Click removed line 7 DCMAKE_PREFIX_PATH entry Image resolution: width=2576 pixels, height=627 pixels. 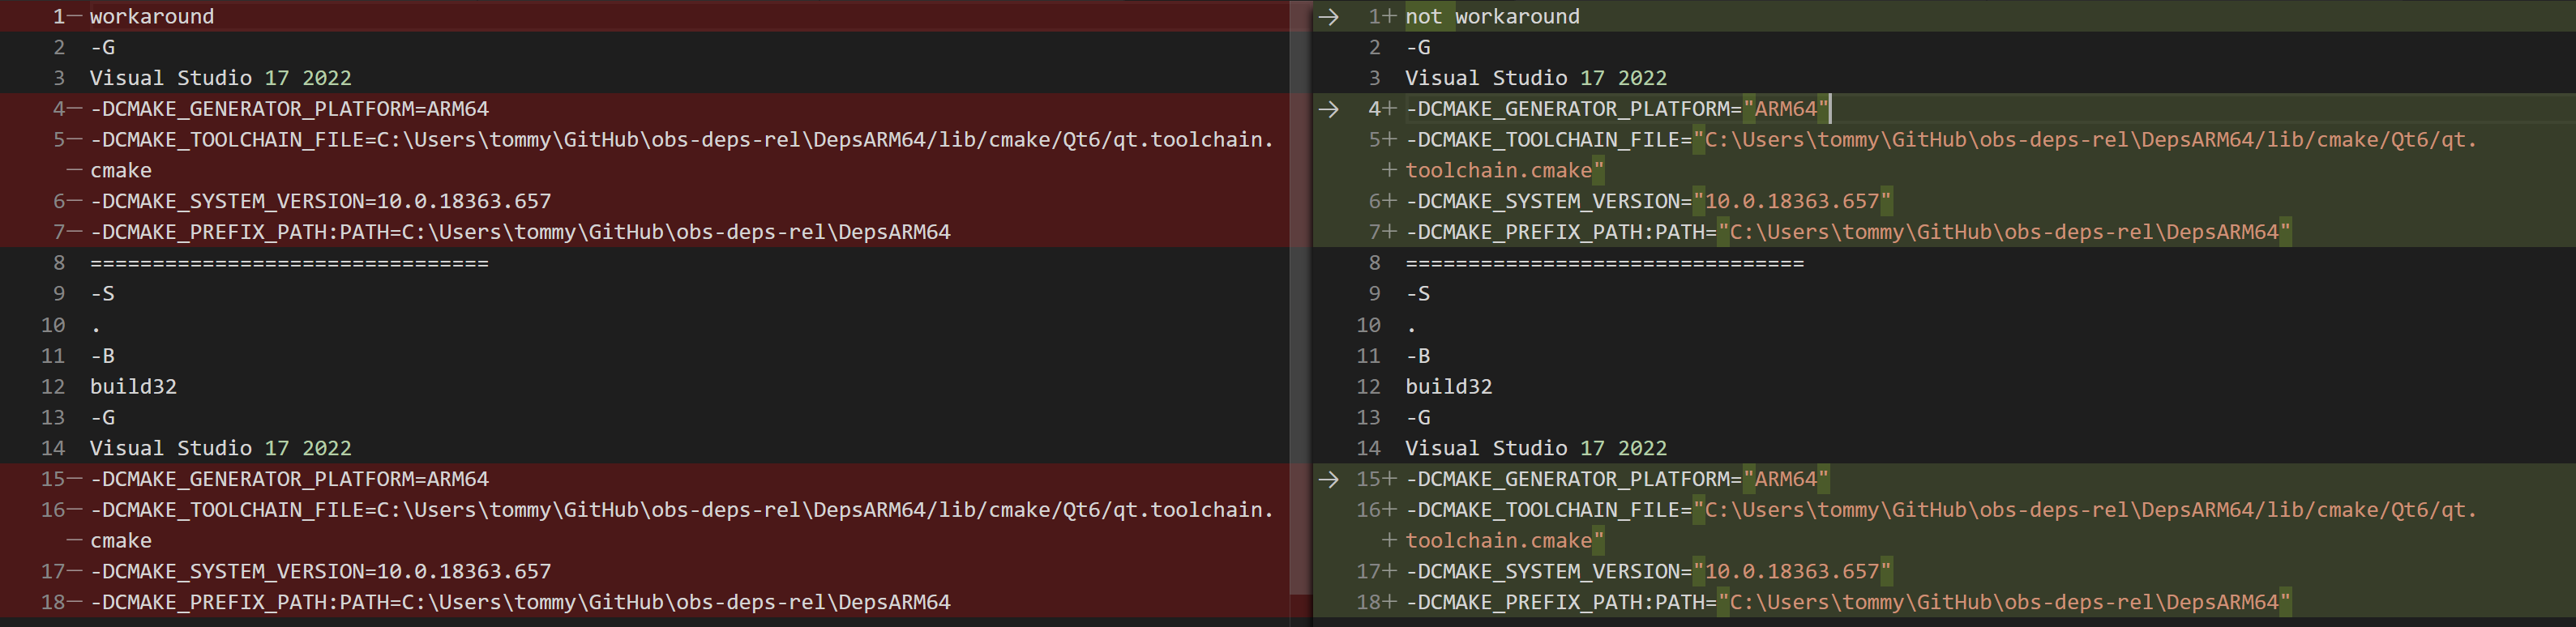click(520, 232)
